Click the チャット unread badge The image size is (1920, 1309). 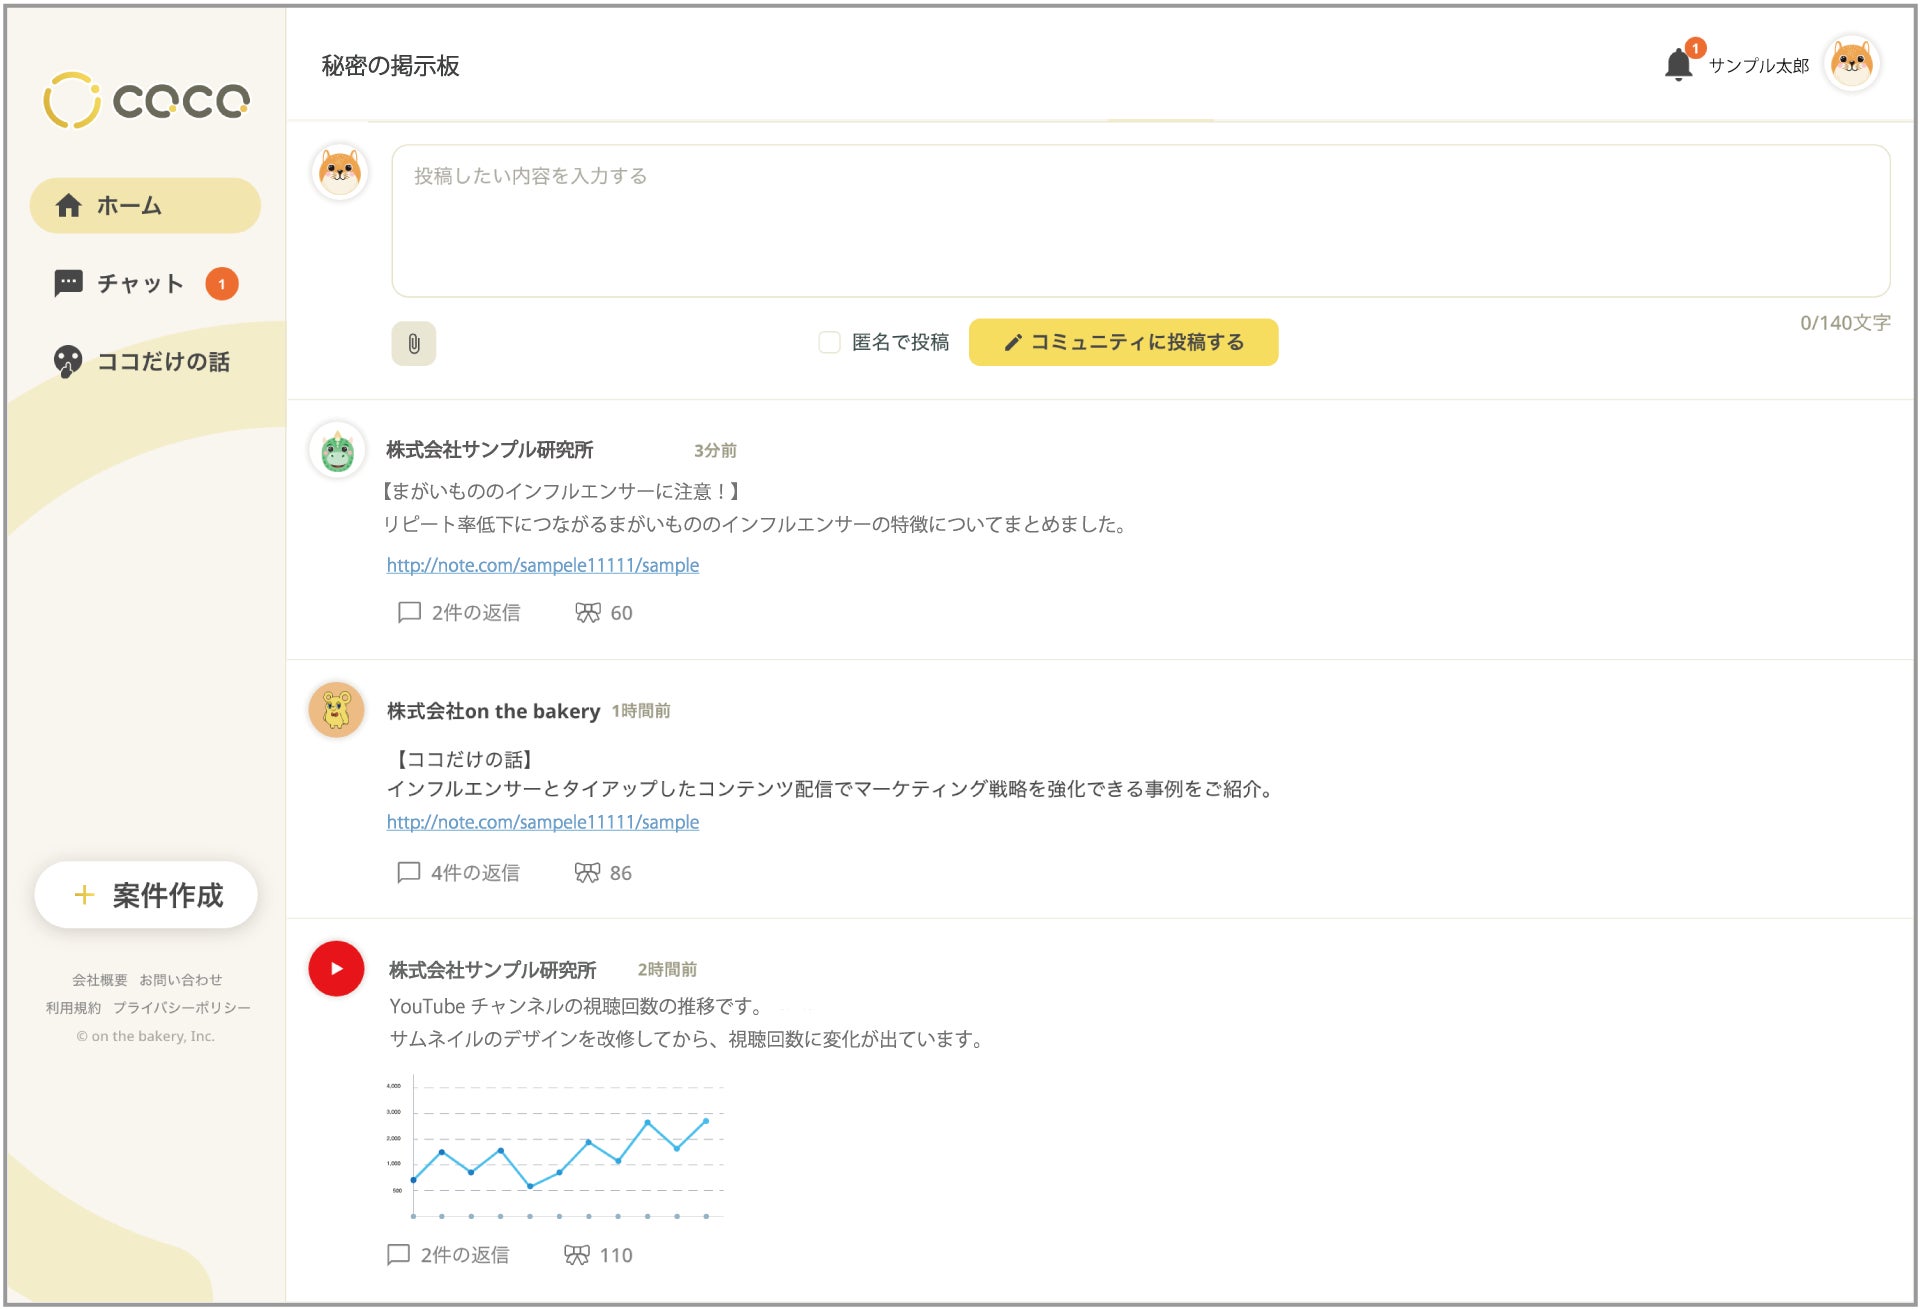[222, 283]
